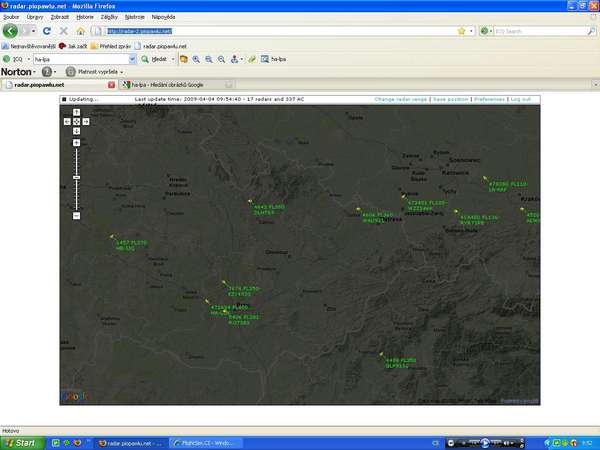The width and height of the screenshot is (600, 450).
Task: Stop loading with the X icon
Action: 64,31
